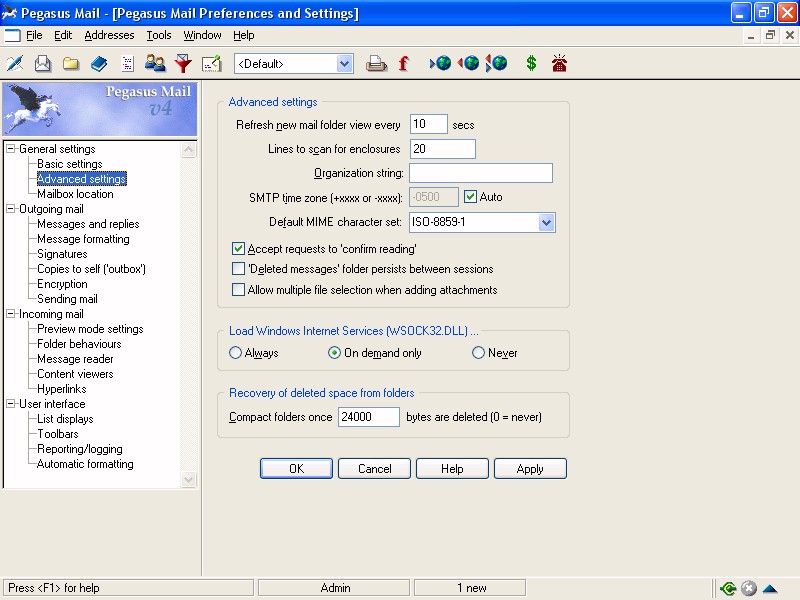This screenshot has width=800, height=600.
Task: Select Copies to self ('outbox') item
Action: (x=91, y=269)
